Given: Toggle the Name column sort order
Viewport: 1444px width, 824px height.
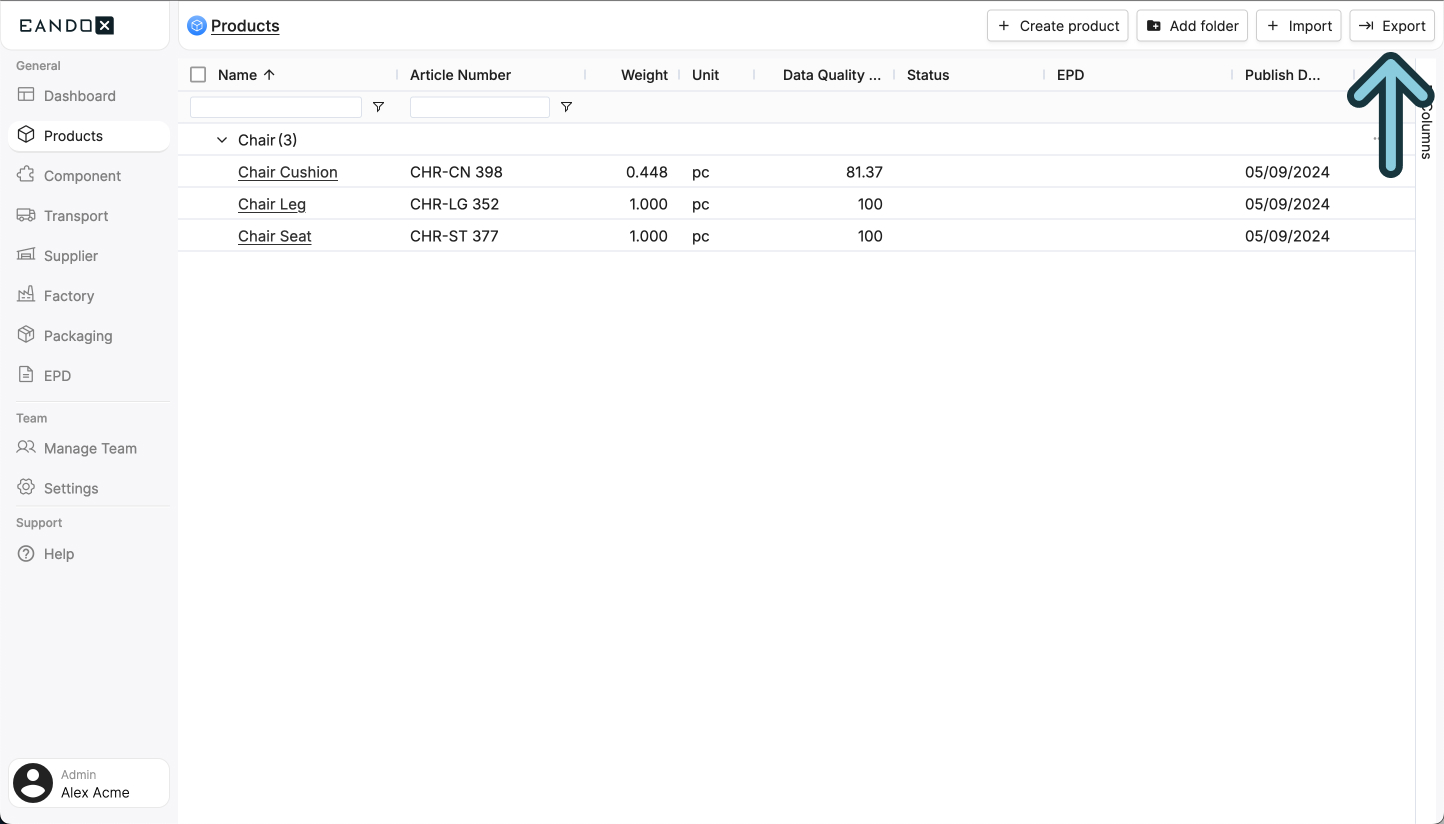Looking at the screenshot, I should (x=268, y=74).
